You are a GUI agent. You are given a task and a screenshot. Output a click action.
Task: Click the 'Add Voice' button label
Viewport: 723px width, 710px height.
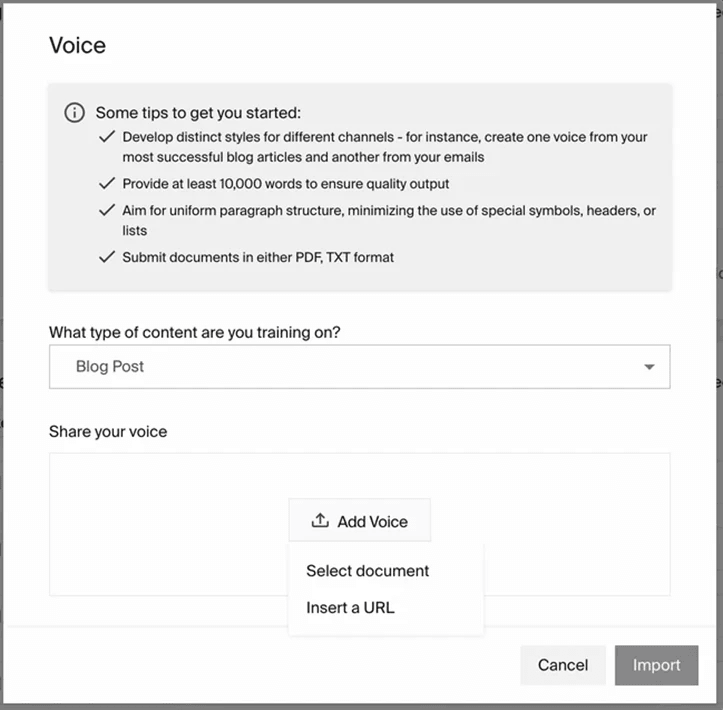click(372, 521)
